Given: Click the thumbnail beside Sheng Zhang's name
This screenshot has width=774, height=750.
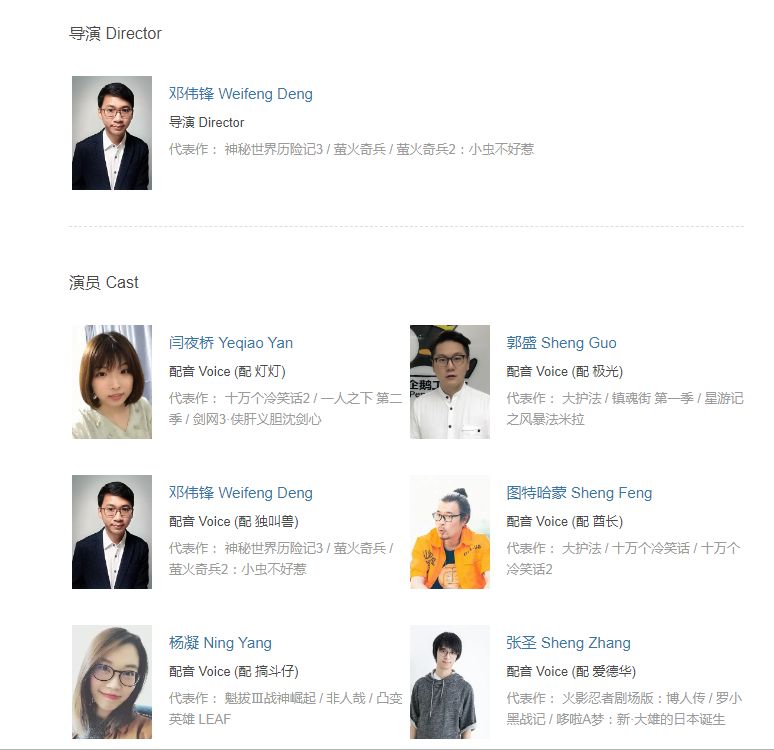Looking at the screenshot, I should pyautogui.click(x=450, y=682).
